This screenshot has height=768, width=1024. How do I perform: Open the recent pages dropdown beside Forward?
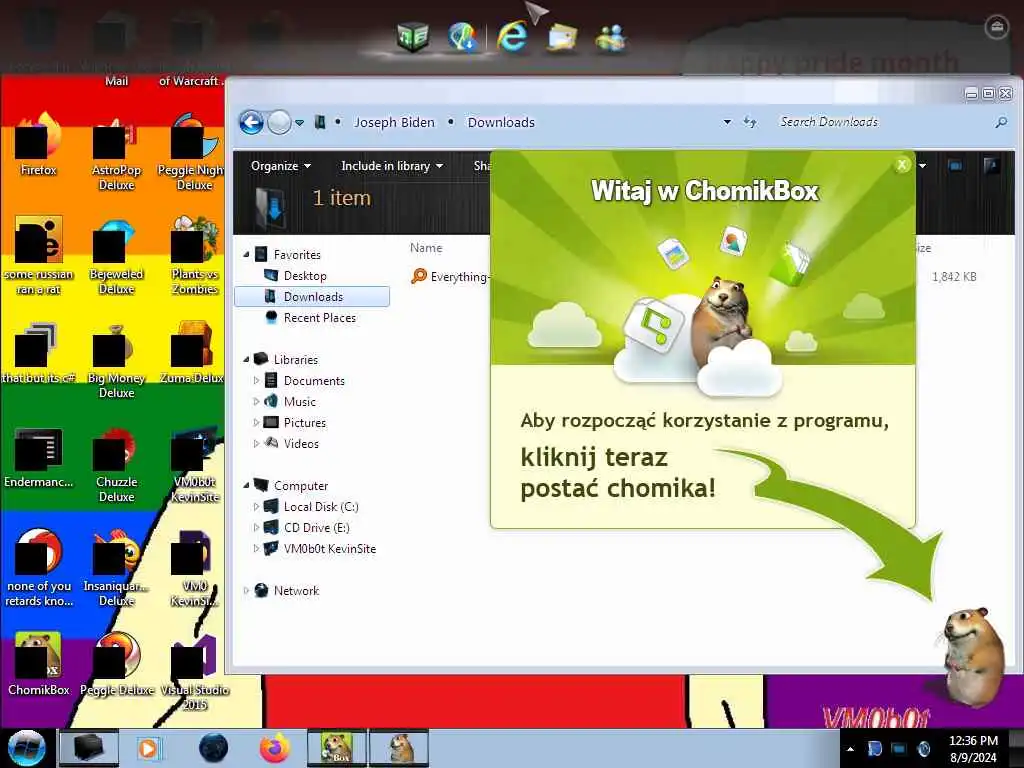point(299,123)
